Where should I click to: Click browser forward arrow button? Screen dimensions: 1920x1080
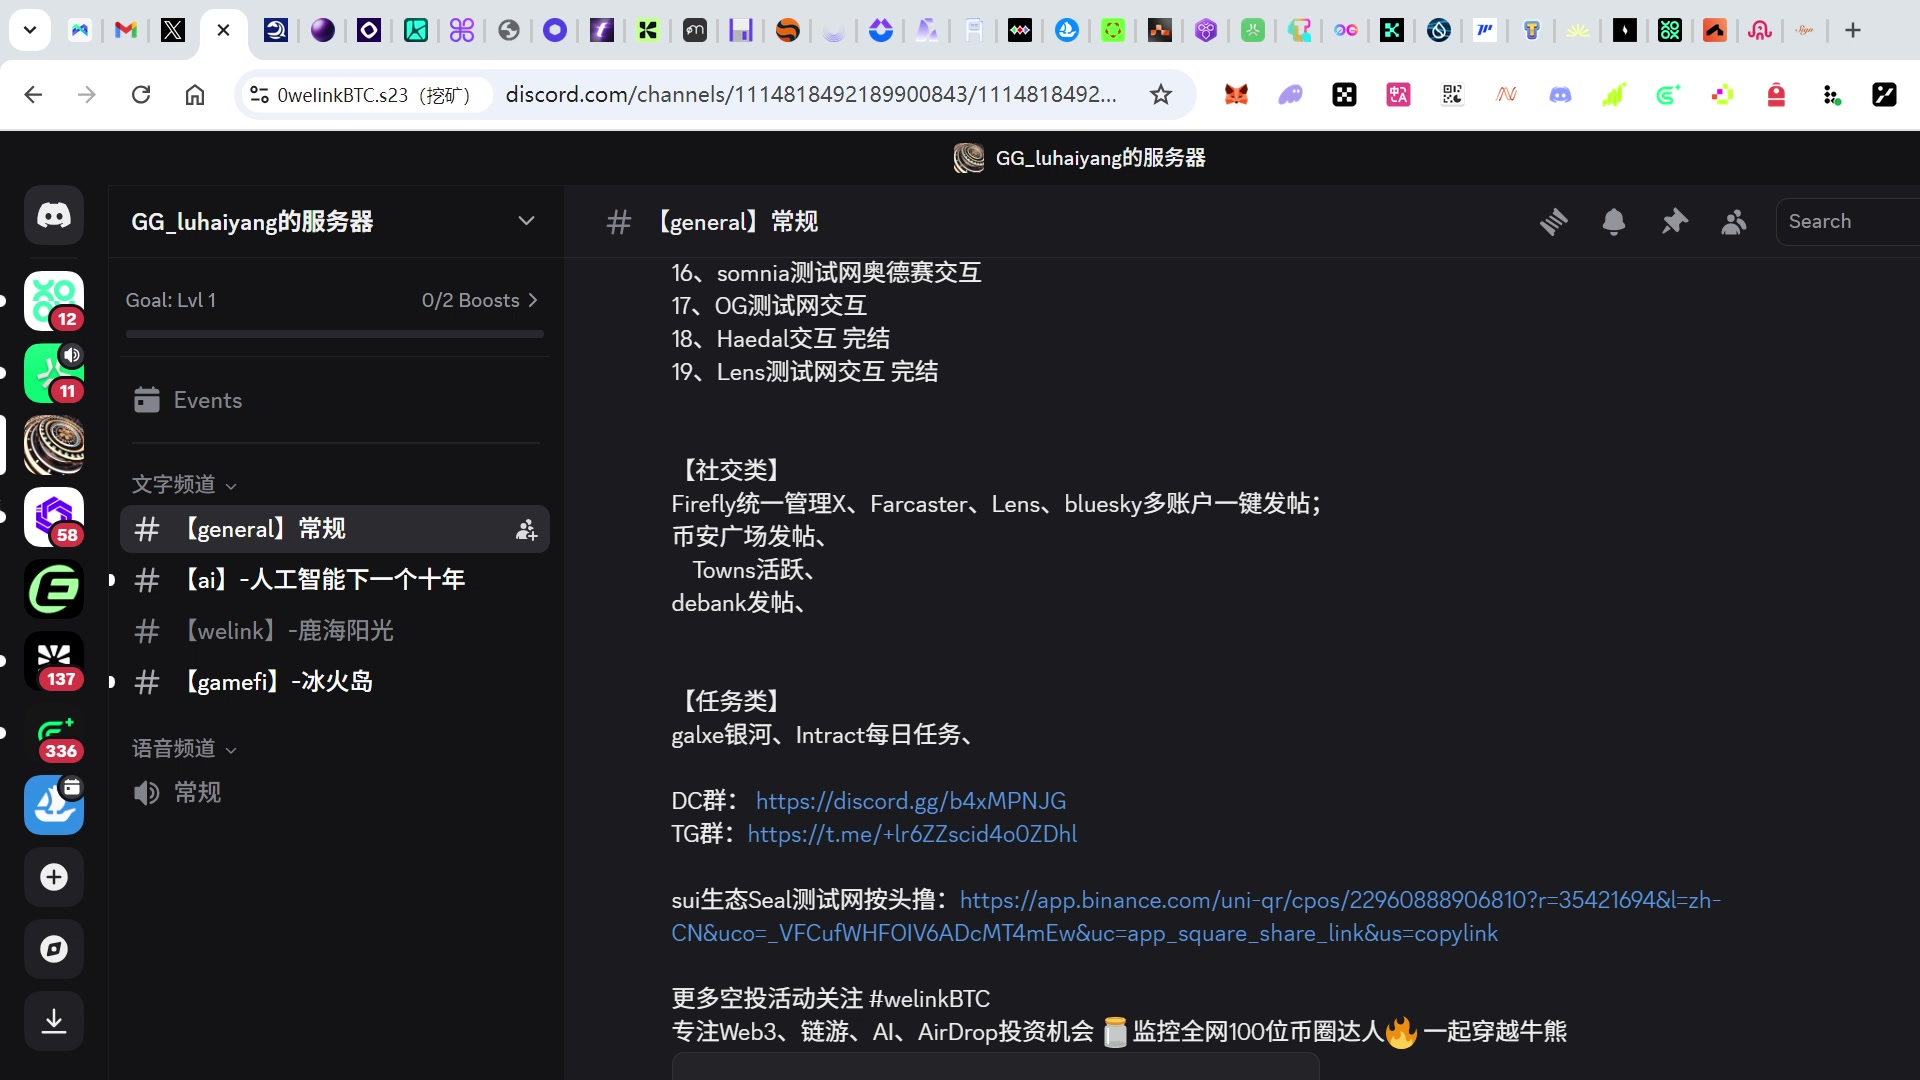[87, 95]
